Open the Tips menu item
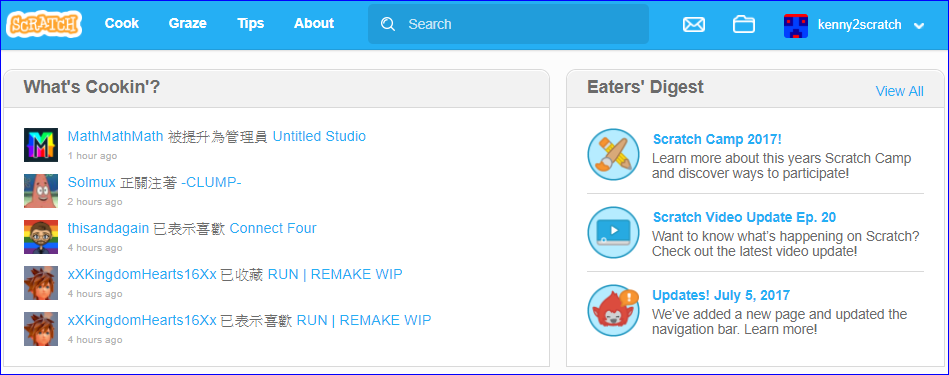Viewport: 949px width, 375px height. click(251, 24)
